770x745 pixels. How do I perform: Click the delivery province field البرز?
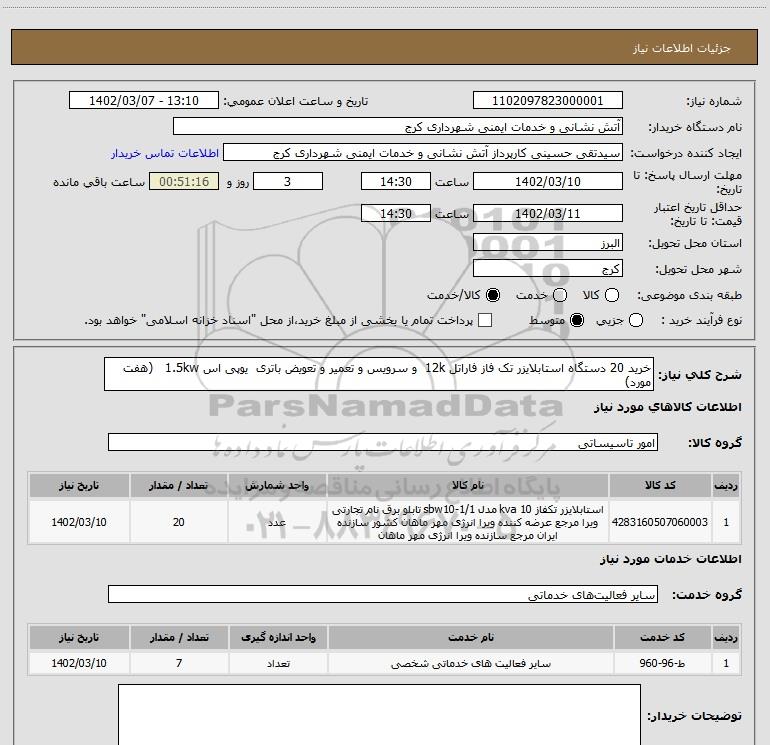coord(548,243)
